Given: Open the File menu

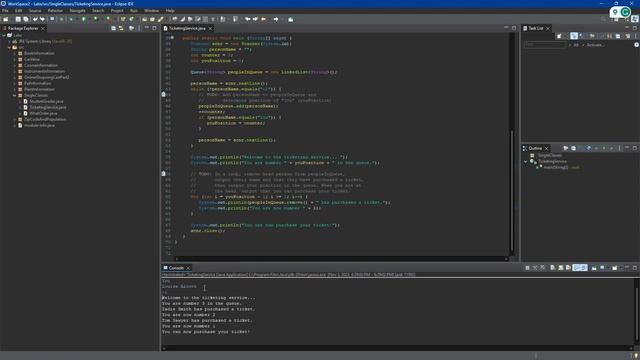Looking at the screenshot, I should click(5, 11).
